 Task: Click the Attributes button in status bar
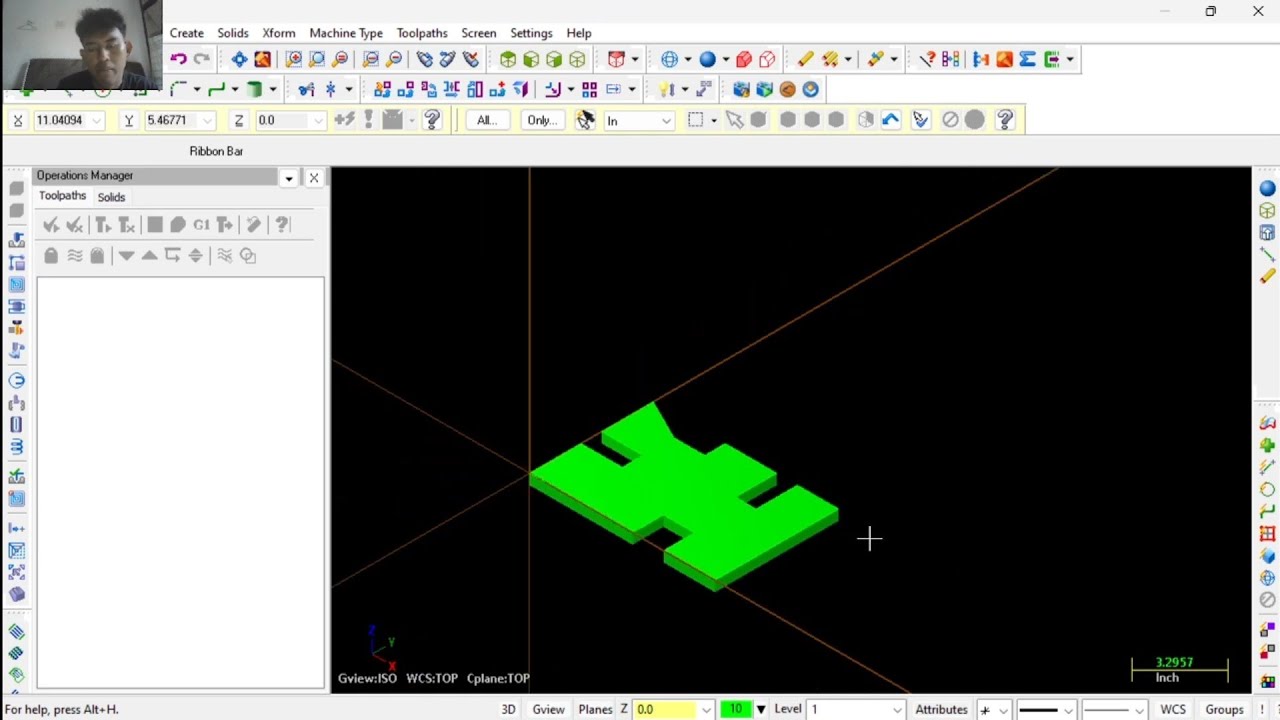[x=941, y=709]
